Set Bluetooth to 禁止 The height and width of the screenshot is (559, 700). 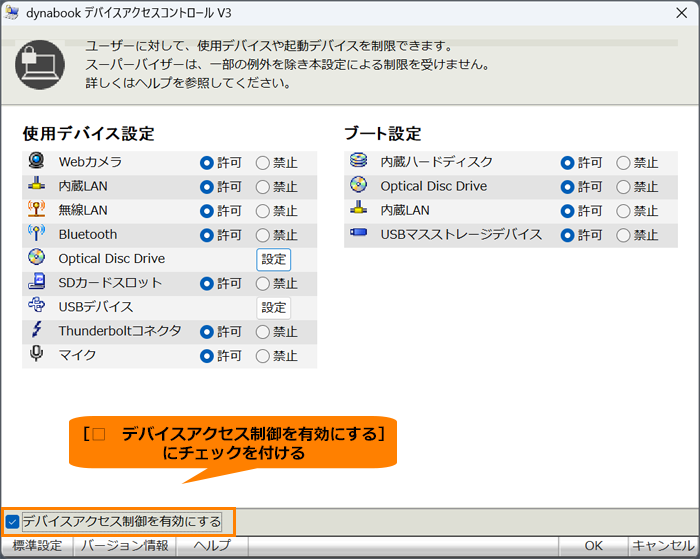(x=262, y=235)
